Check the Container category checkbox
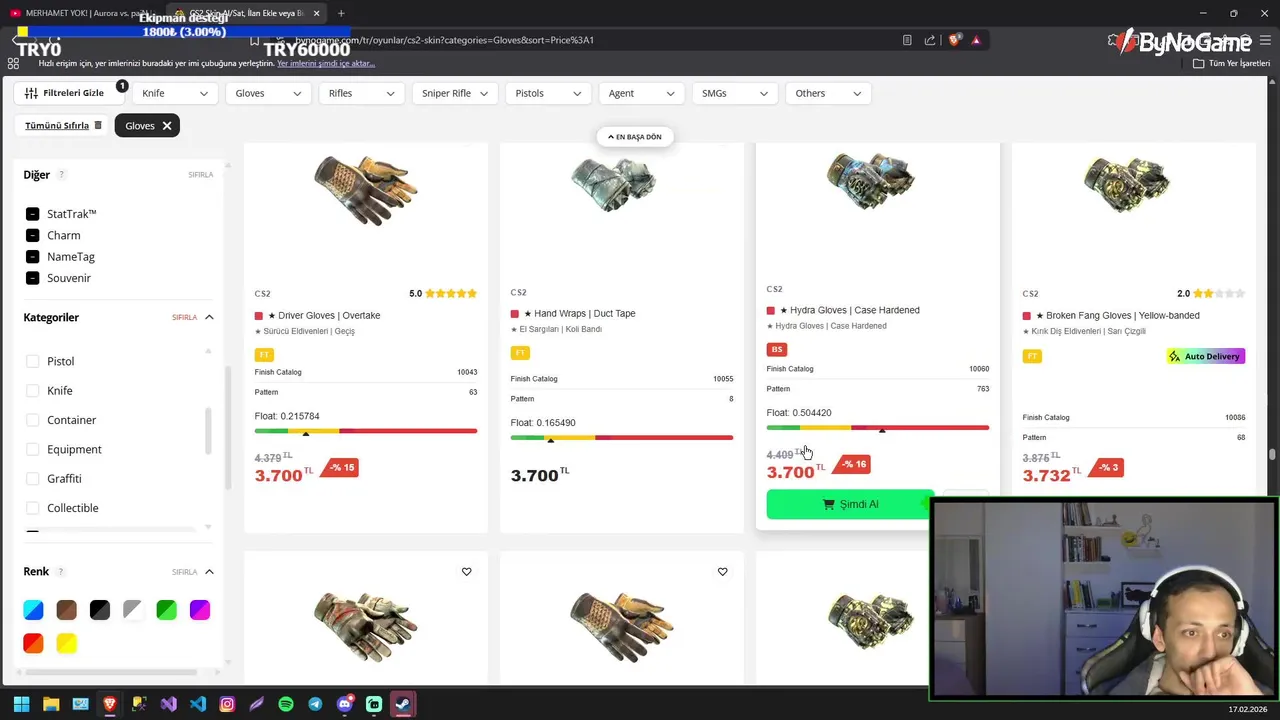The height and width of the screenshot is (720, 1280). click(x=33, y=420)
